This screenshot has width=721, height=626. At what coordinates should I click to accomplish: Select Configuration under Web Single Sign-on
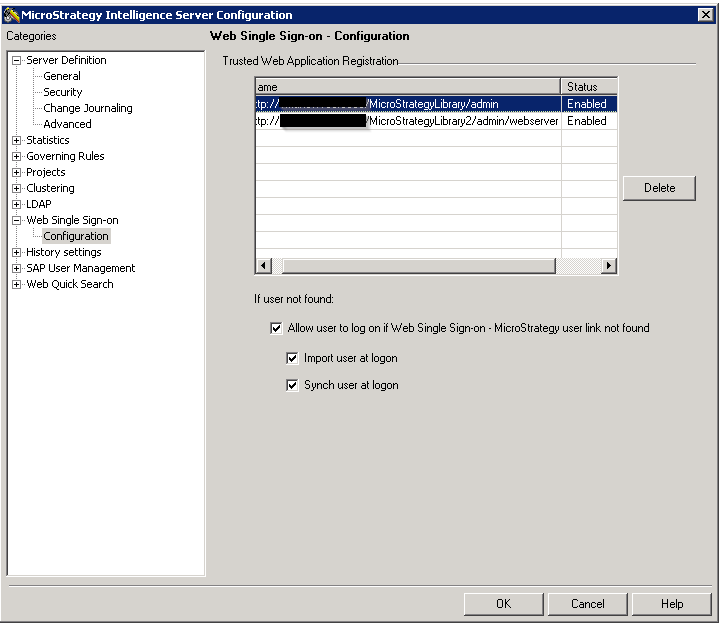(76, 236)
